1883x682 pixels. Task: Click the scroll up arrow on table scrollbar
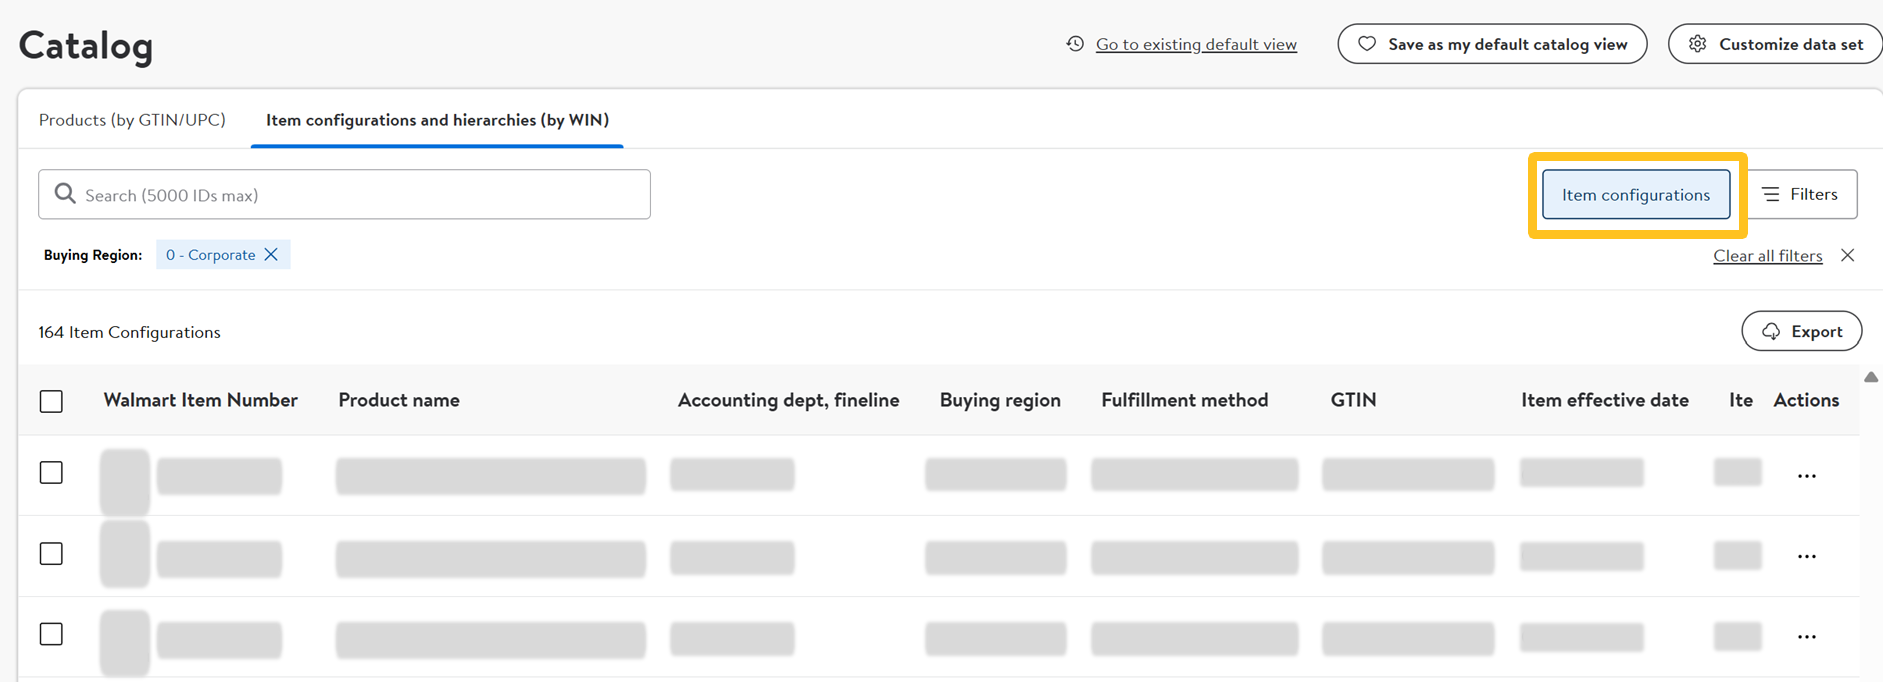tap(1871, 377)
